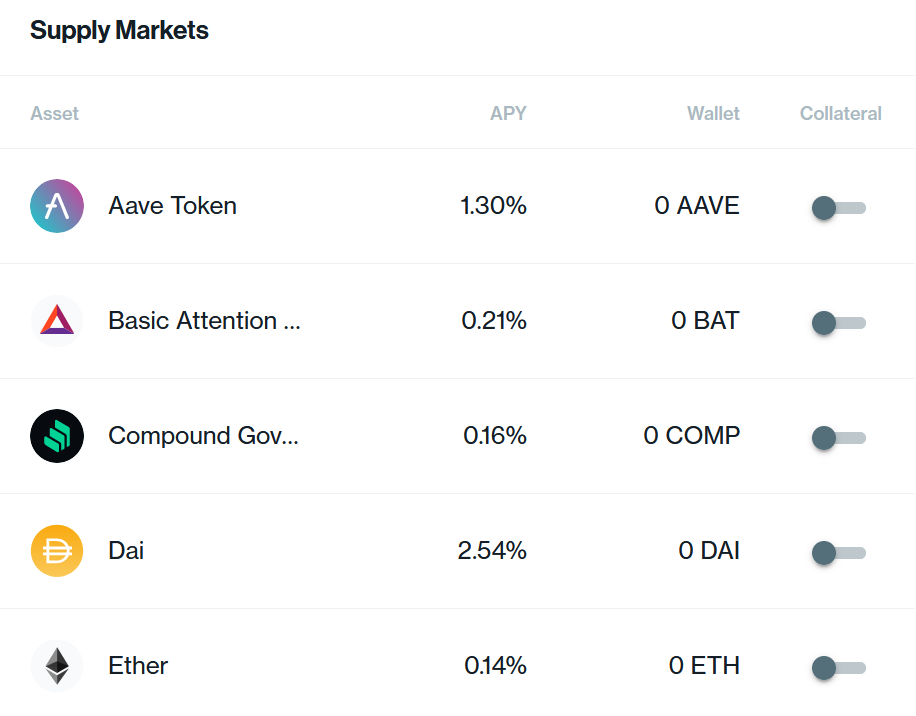The image size is (916, 716).
Task: Select the Basic Attention market name
Action: pos(204,321)
